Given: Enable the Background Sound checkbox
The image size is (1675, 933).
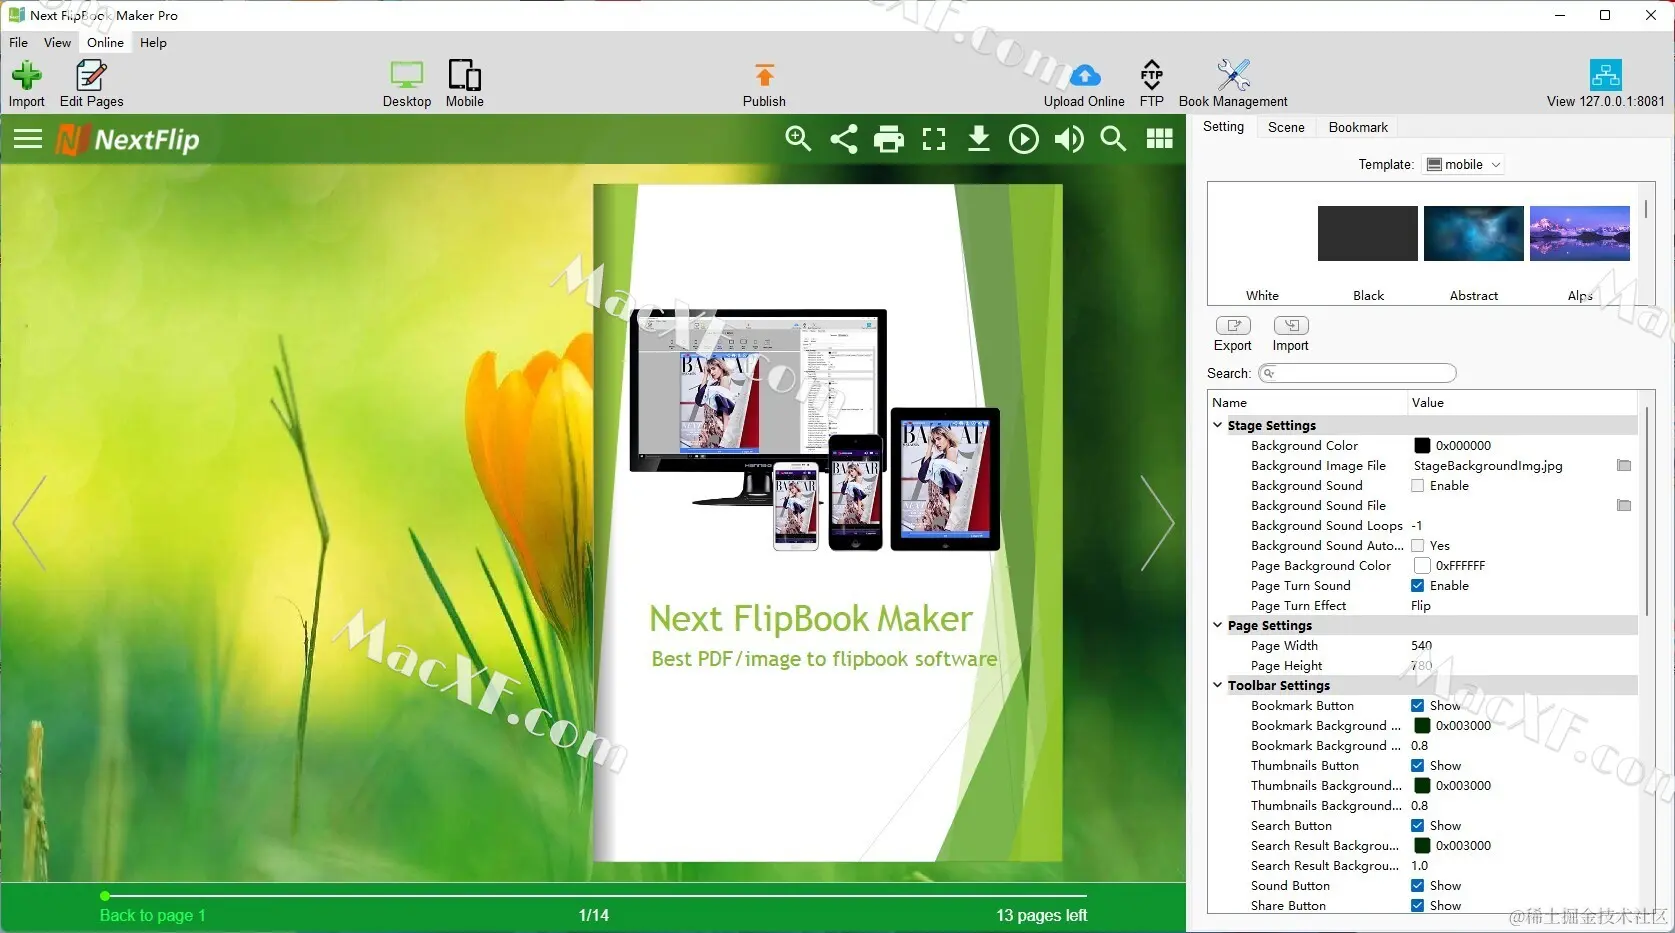Looking at the screenshot, I should (1418, 486).
